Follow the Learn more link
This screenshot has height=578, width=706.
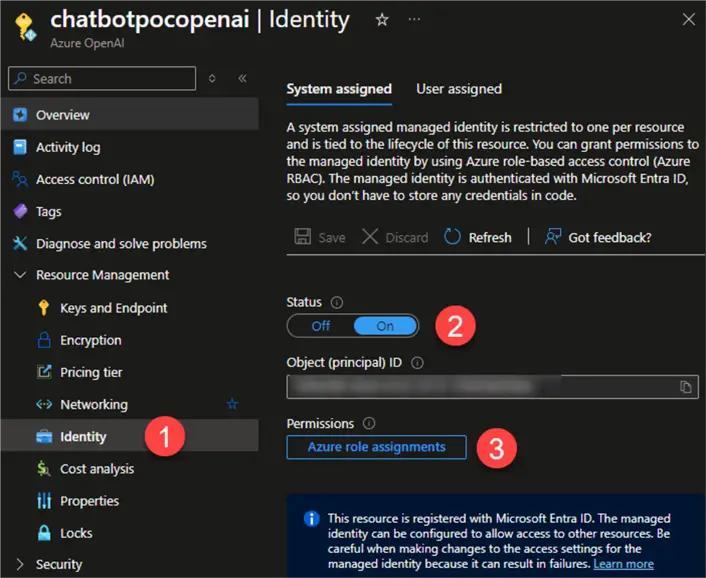click(x=623, y=564)
